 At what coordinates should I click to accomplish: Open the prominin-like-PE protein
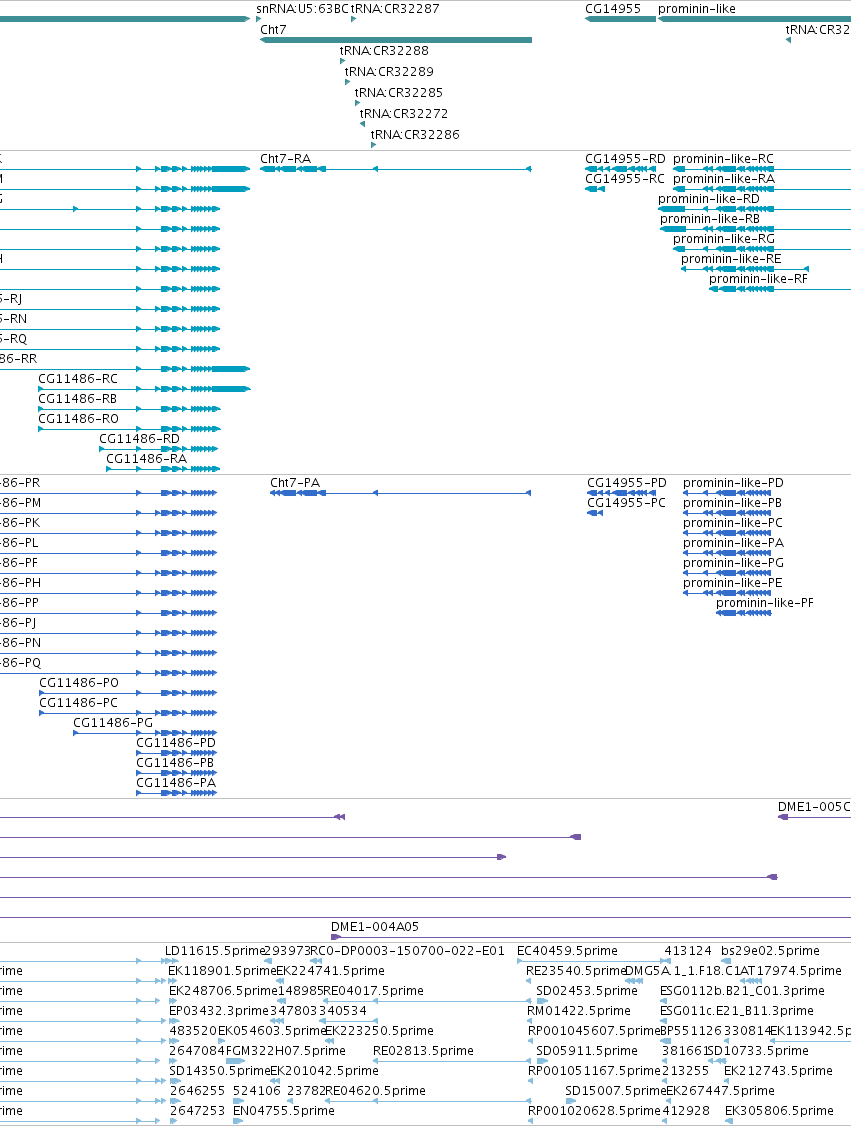point(727,593)
